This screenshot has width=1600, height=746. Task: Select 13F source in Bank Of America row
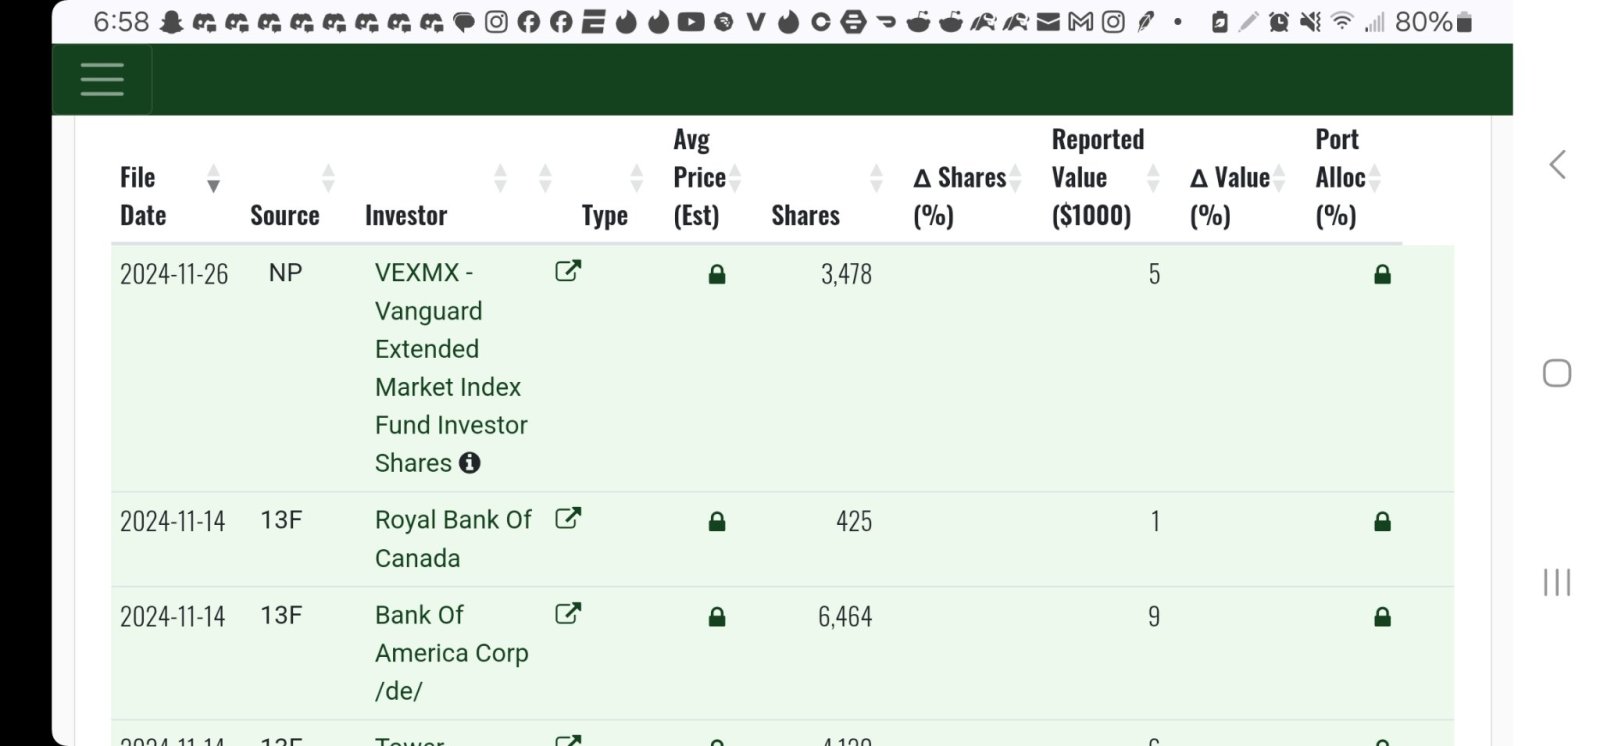(x=281, y=615)
